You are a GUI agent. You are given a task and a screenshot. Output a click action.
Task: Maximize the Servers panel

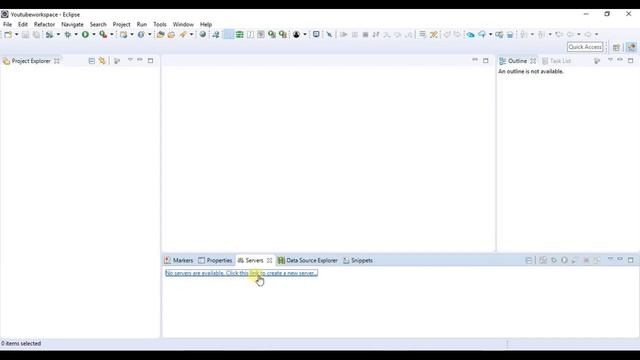pos(631,260)
